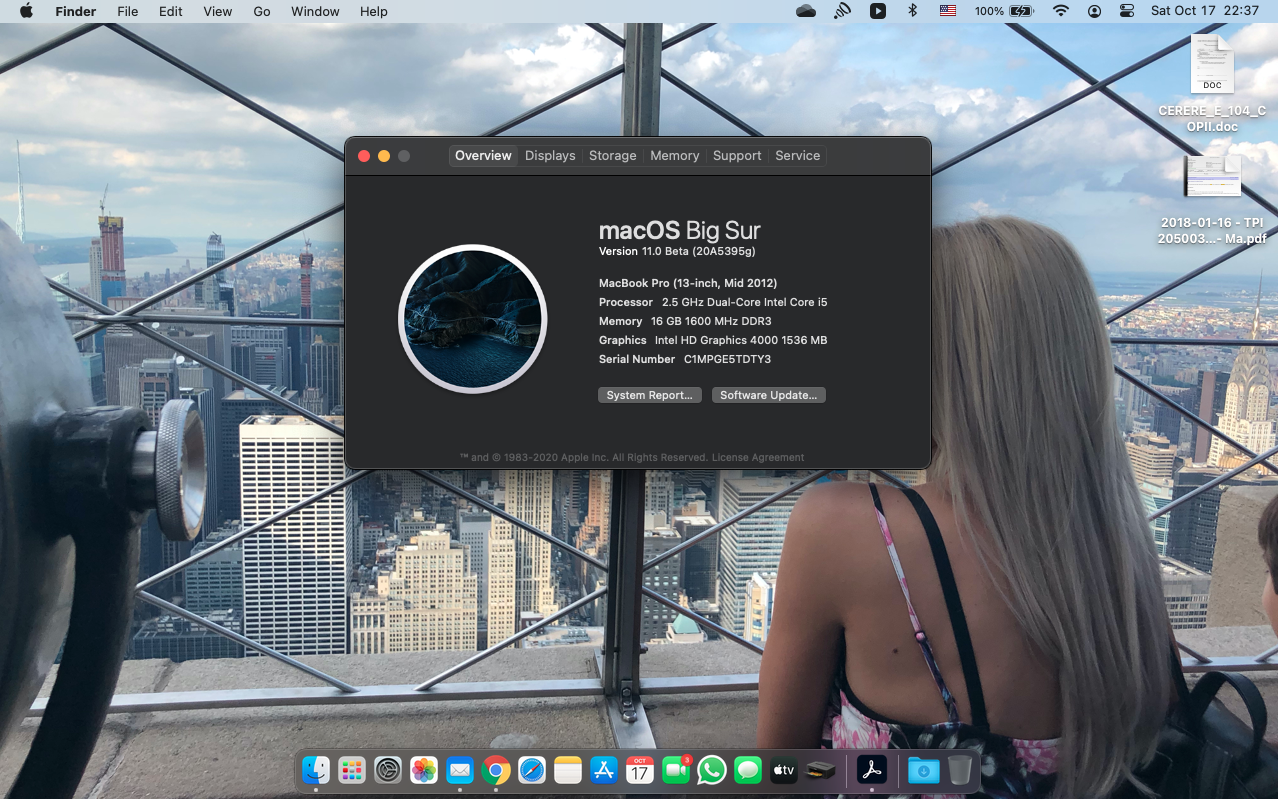Image resolution: width=1278 pixels, height=799 pixels.
Task: Open the printer icon in Dock
Action: [x=820, y=770]
